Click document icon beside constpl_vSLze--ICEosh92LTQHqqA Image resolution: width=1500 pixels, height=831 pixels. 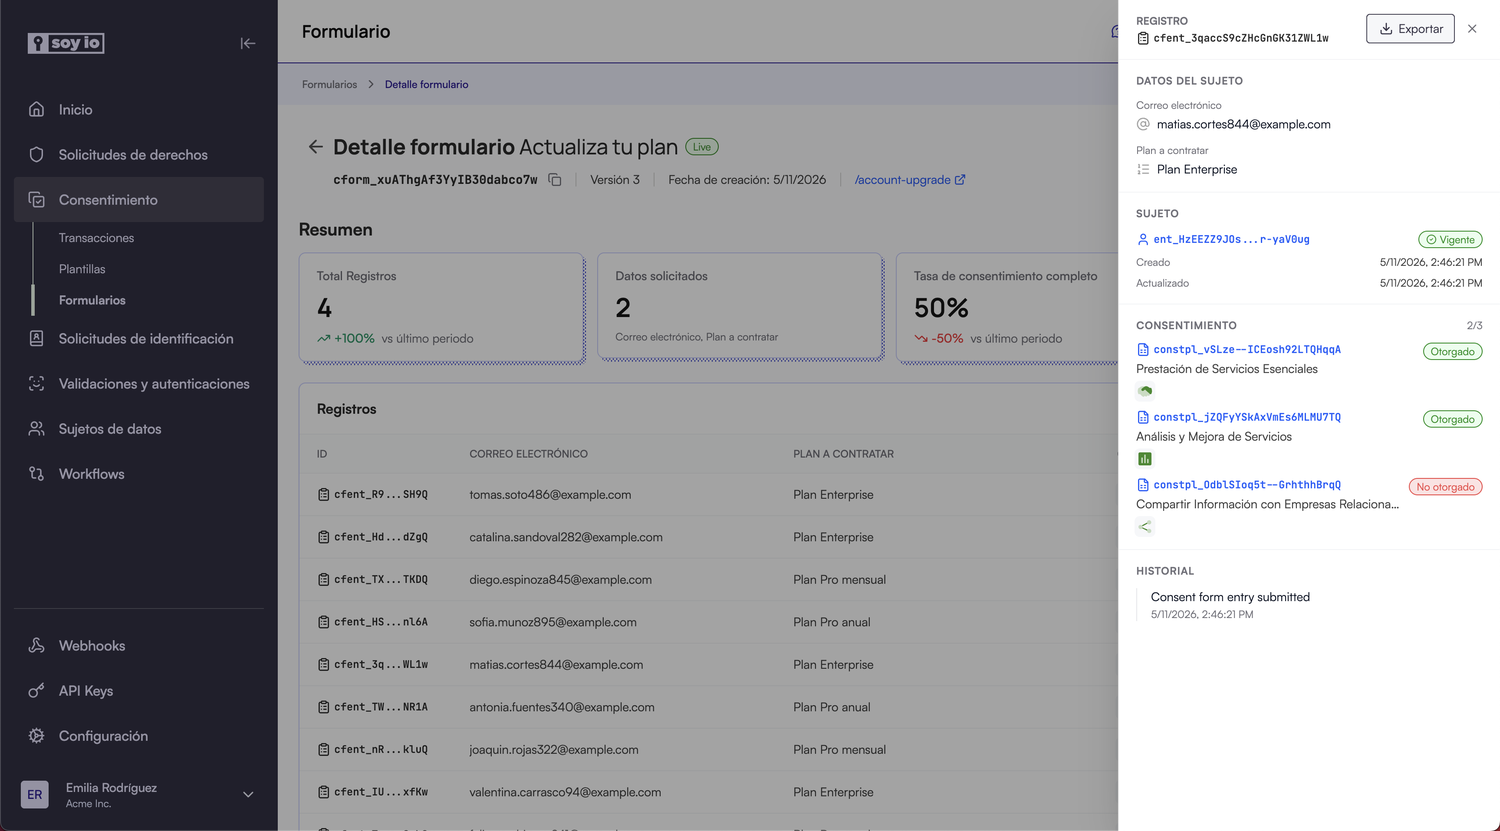point(1143,349)
